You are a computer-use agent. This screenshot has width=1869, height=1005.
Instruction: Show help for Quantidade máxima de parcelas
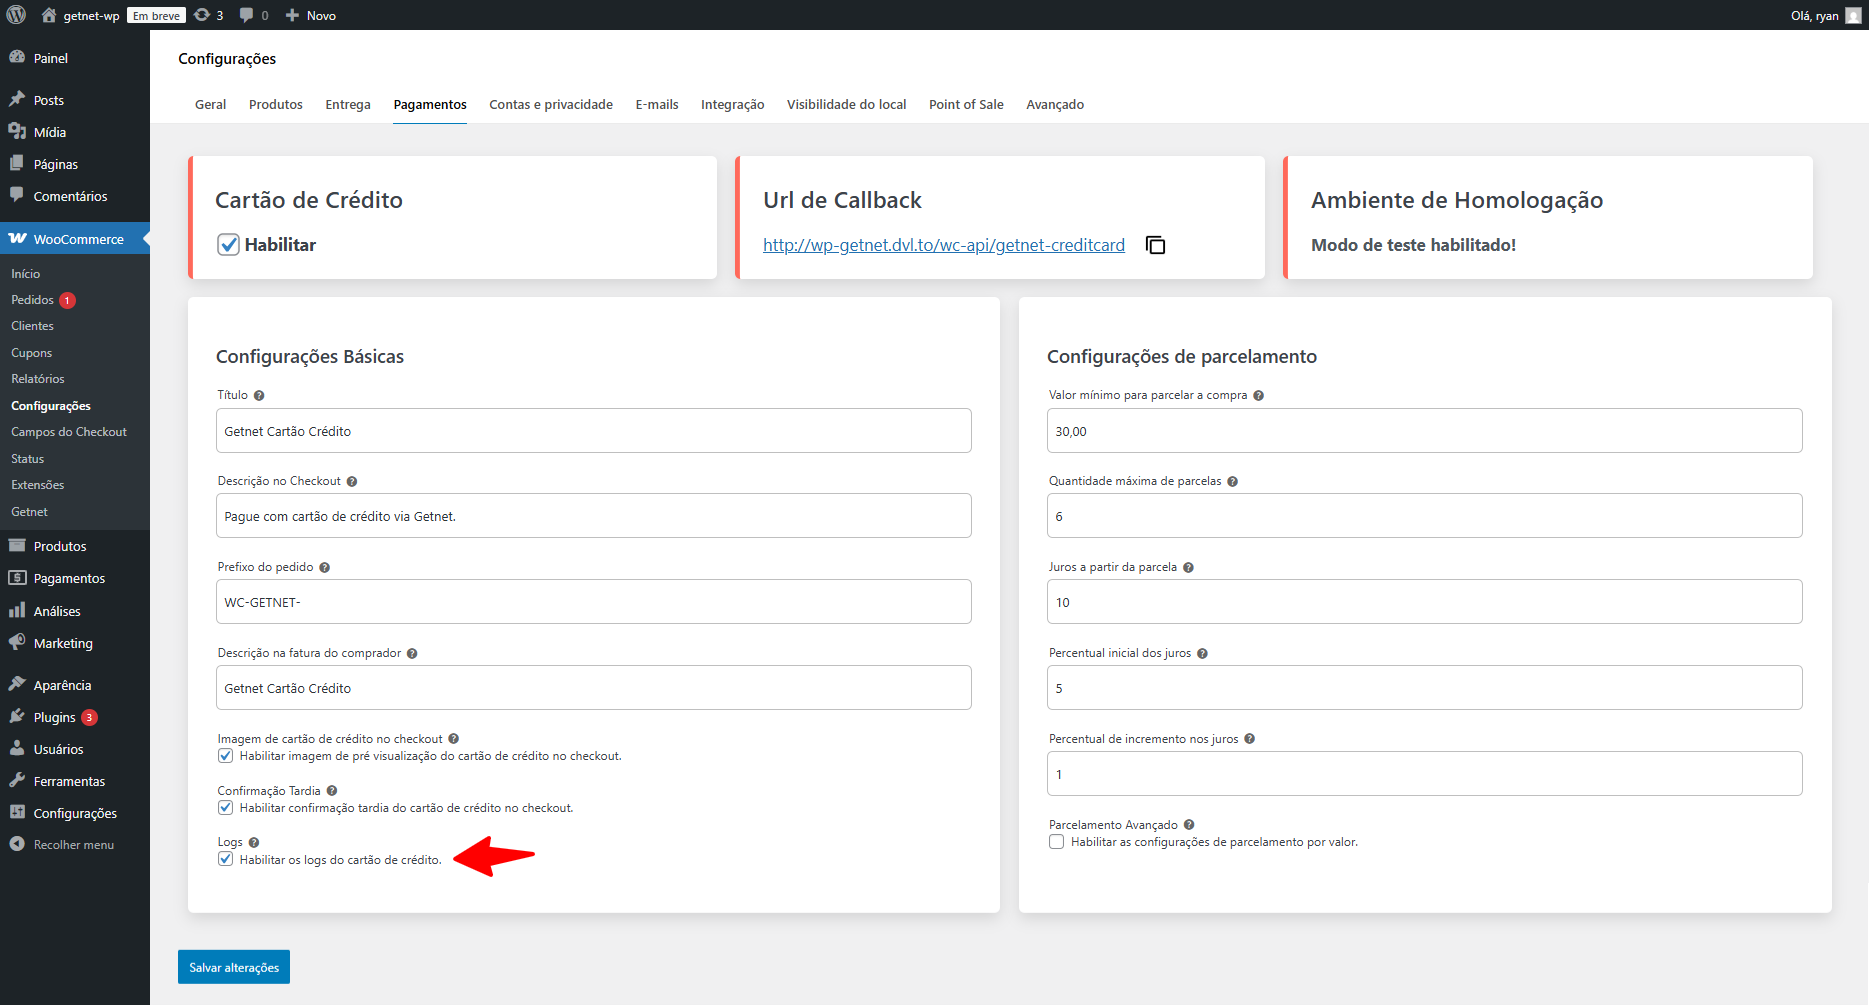tap(1232, 481)
